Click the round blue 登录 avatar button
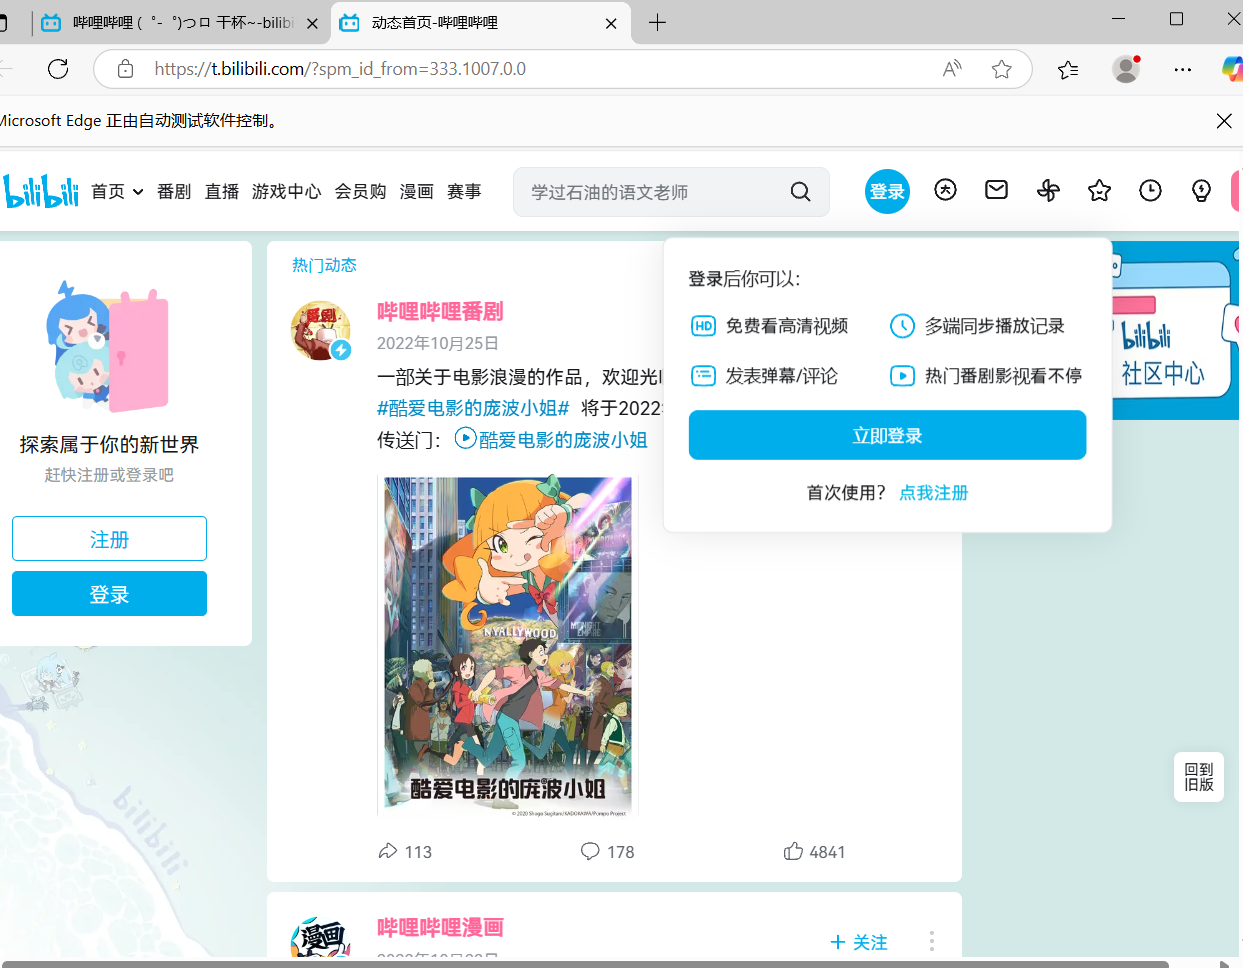 tap(887, 191)
